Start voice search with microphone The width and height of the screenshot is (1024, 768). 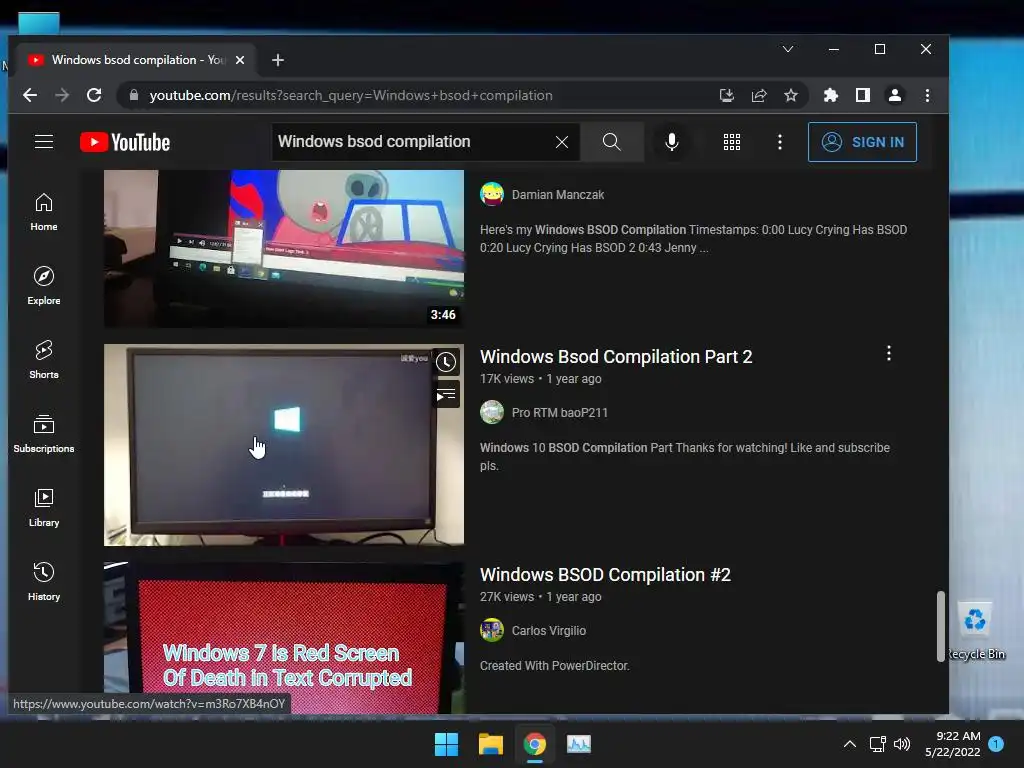[x=671, y=142]
